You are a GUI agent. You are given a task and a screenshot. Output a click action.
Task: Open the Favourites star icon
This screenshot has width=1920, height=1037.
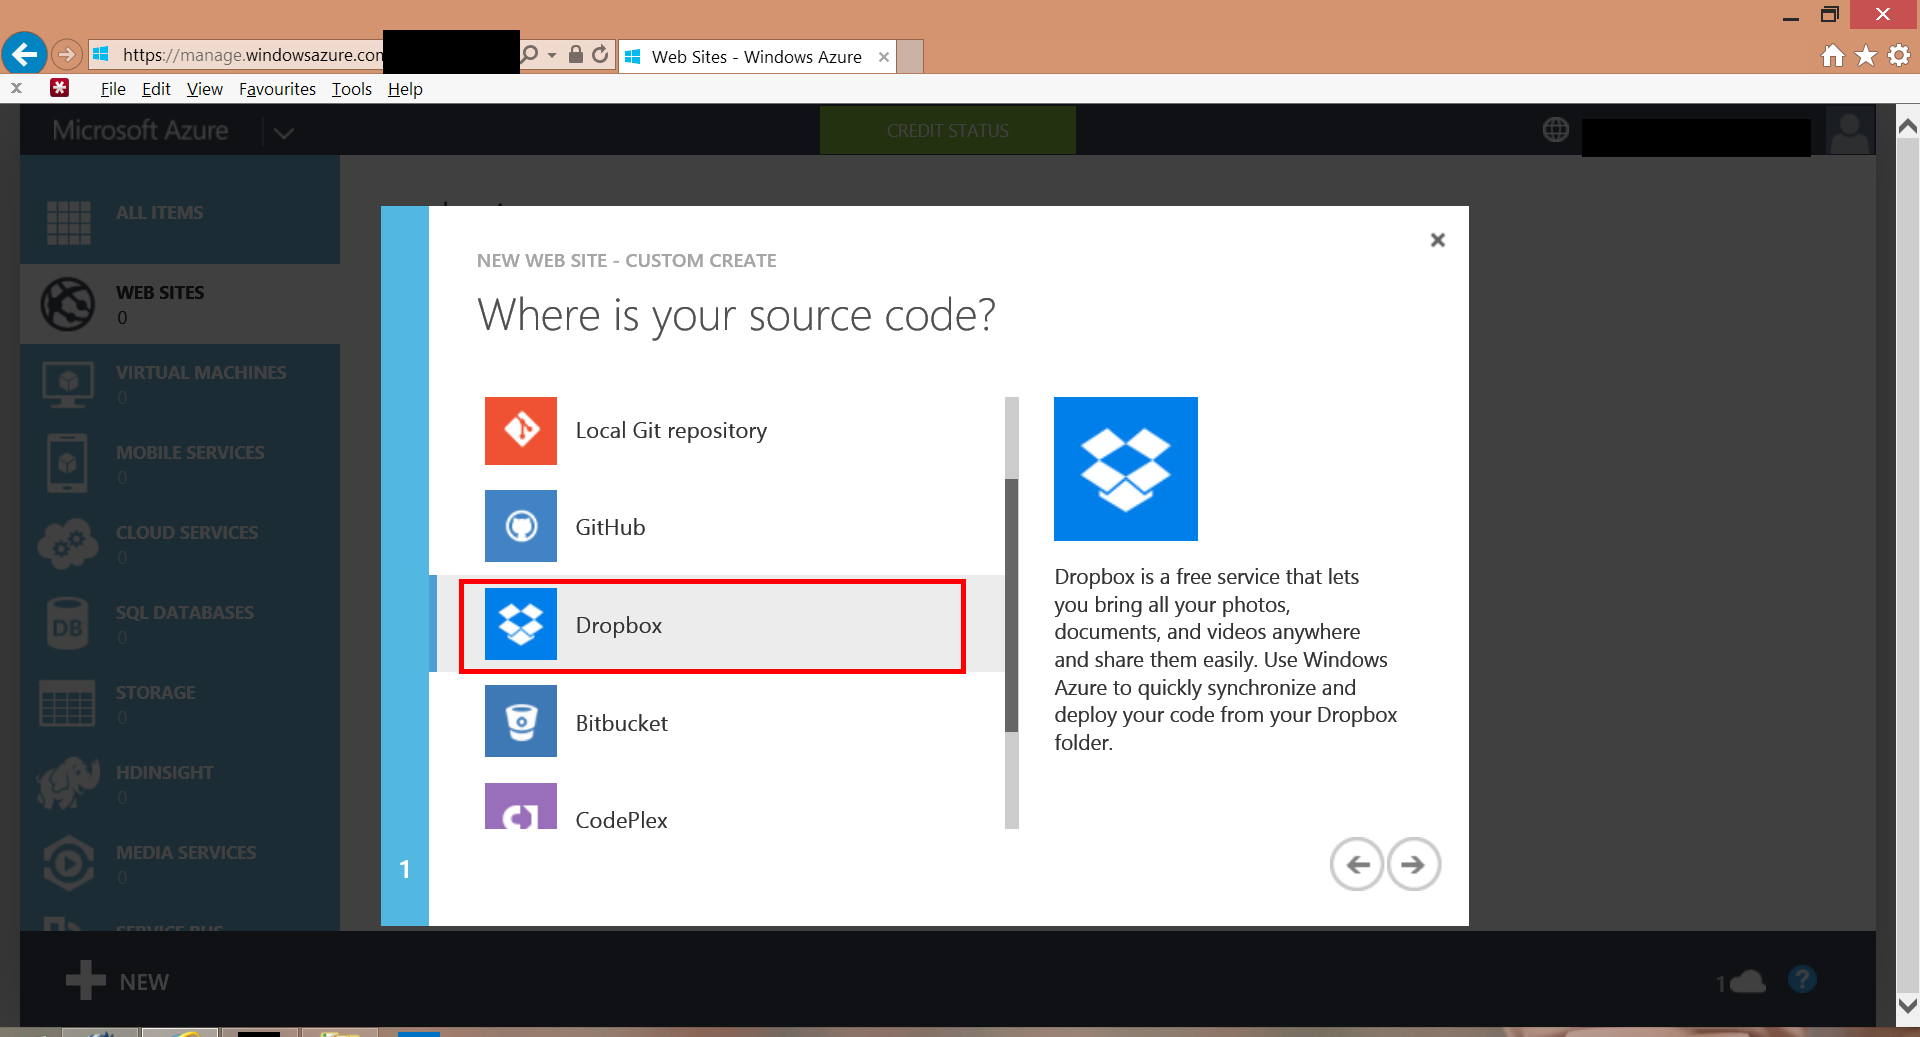(x=1866, y=56)
